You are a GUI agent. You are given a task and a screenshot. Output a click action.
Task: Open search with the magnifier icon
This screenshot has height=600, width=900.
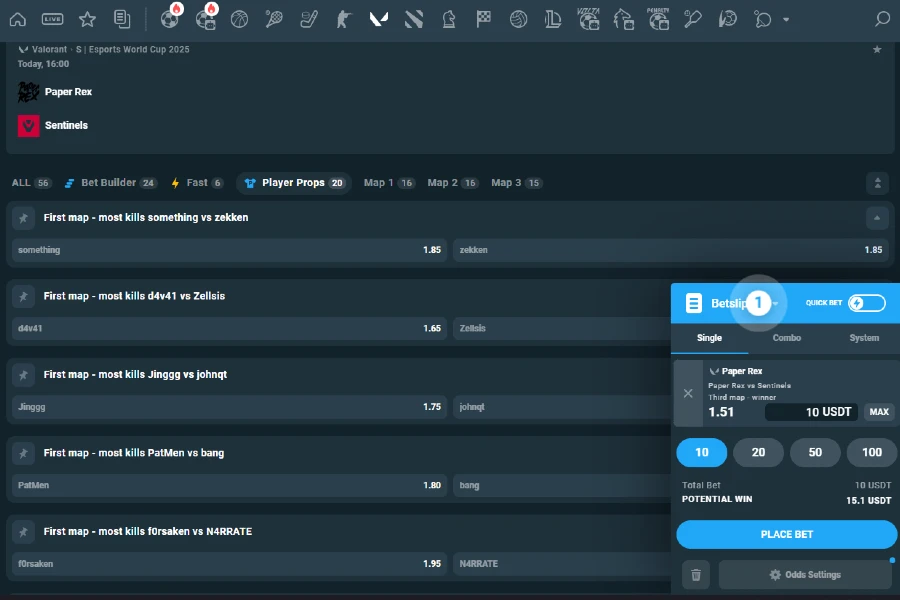(880, 19)
